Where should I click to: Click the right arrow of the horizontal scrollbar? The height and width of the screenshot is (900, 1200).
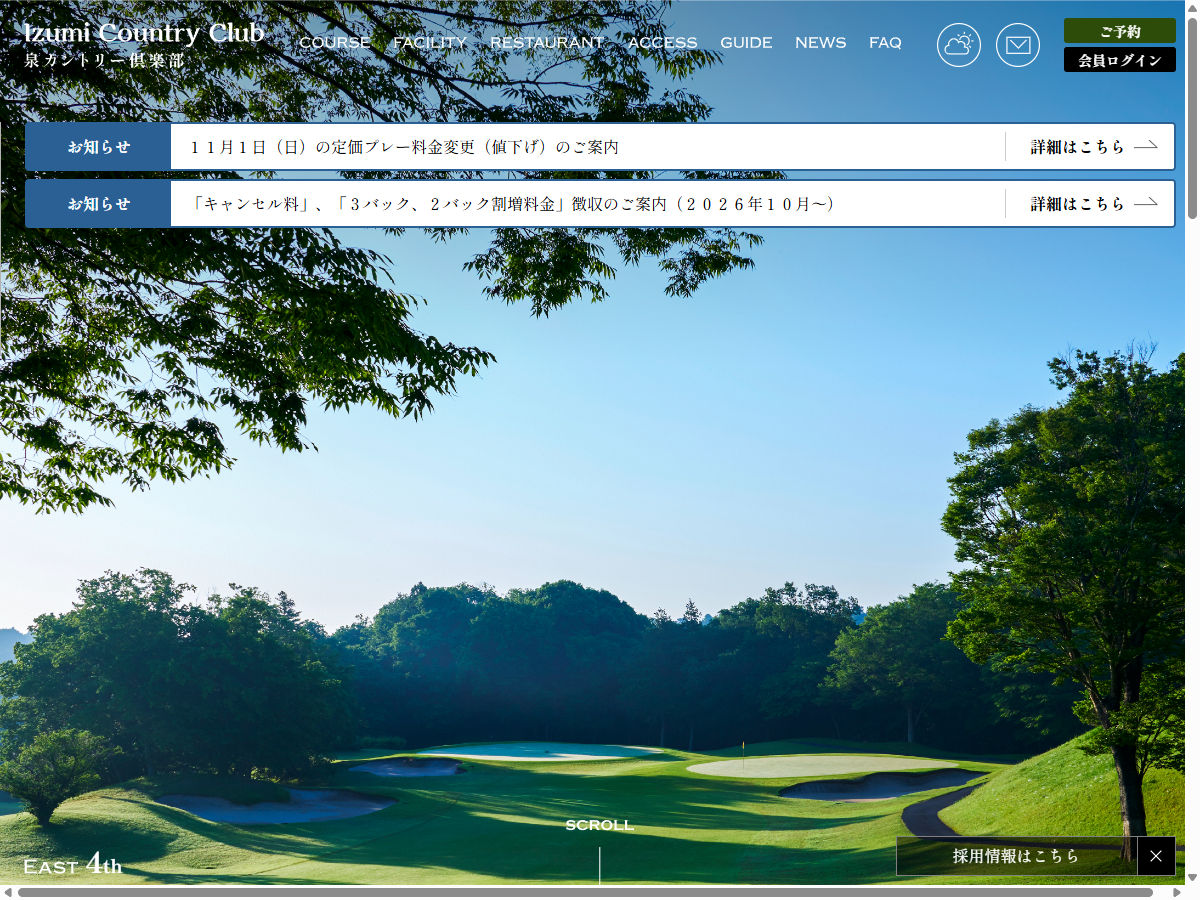coord(1176,892)
